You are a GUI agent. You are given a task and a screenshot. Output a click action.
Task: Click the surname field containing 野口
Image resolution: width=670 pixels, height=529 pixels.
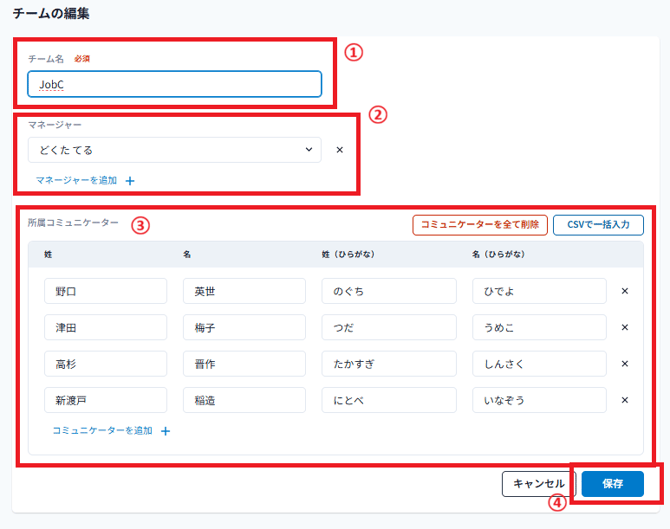105,291
